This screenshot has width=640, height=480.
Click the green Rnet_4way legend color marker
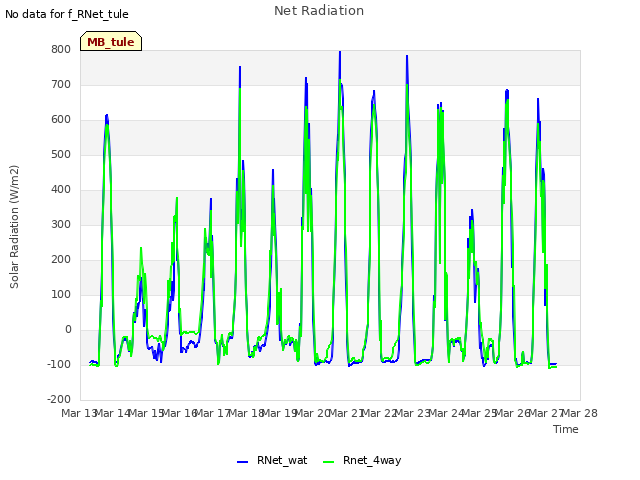pos(328,462)
